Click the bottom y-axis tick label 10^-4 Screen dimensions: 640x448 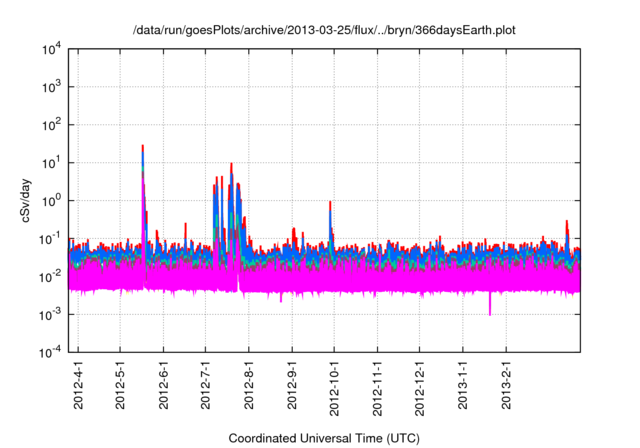pos(48,352)
